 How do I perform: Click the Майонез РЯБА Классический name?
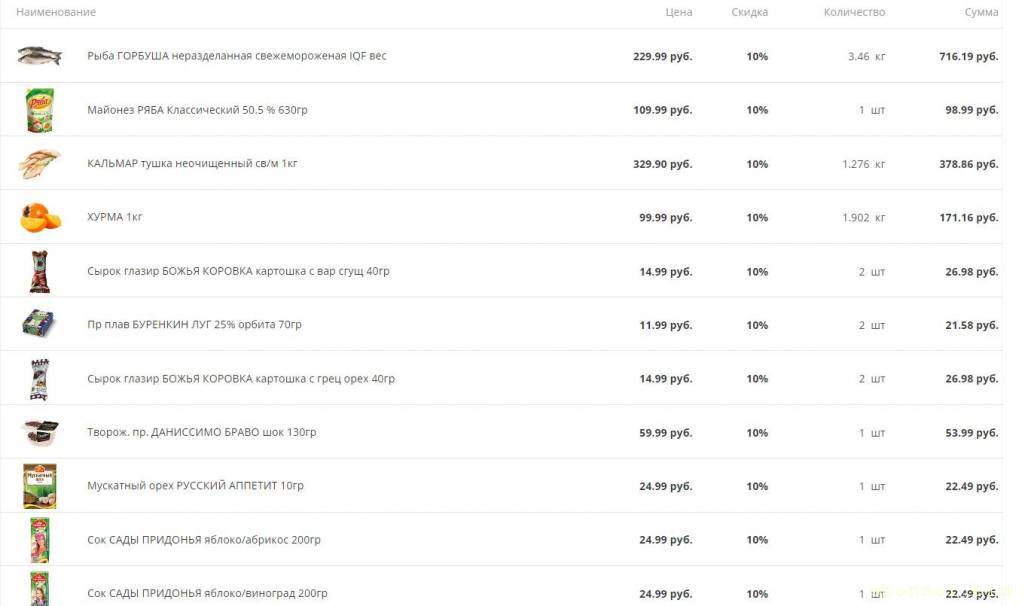197,110
